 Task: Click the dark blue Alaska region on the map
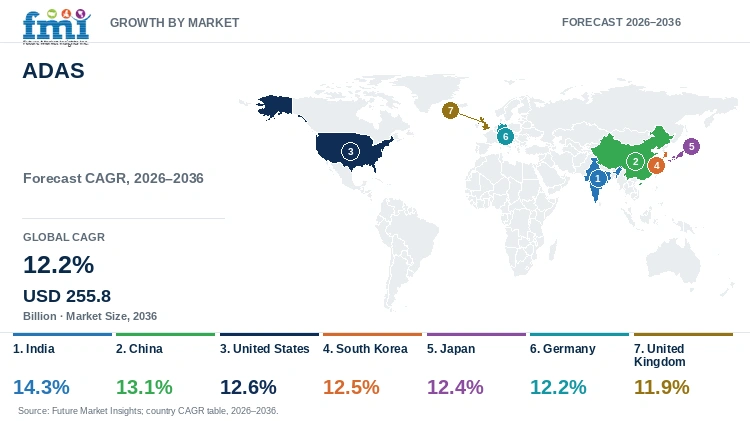click(275, 107)
